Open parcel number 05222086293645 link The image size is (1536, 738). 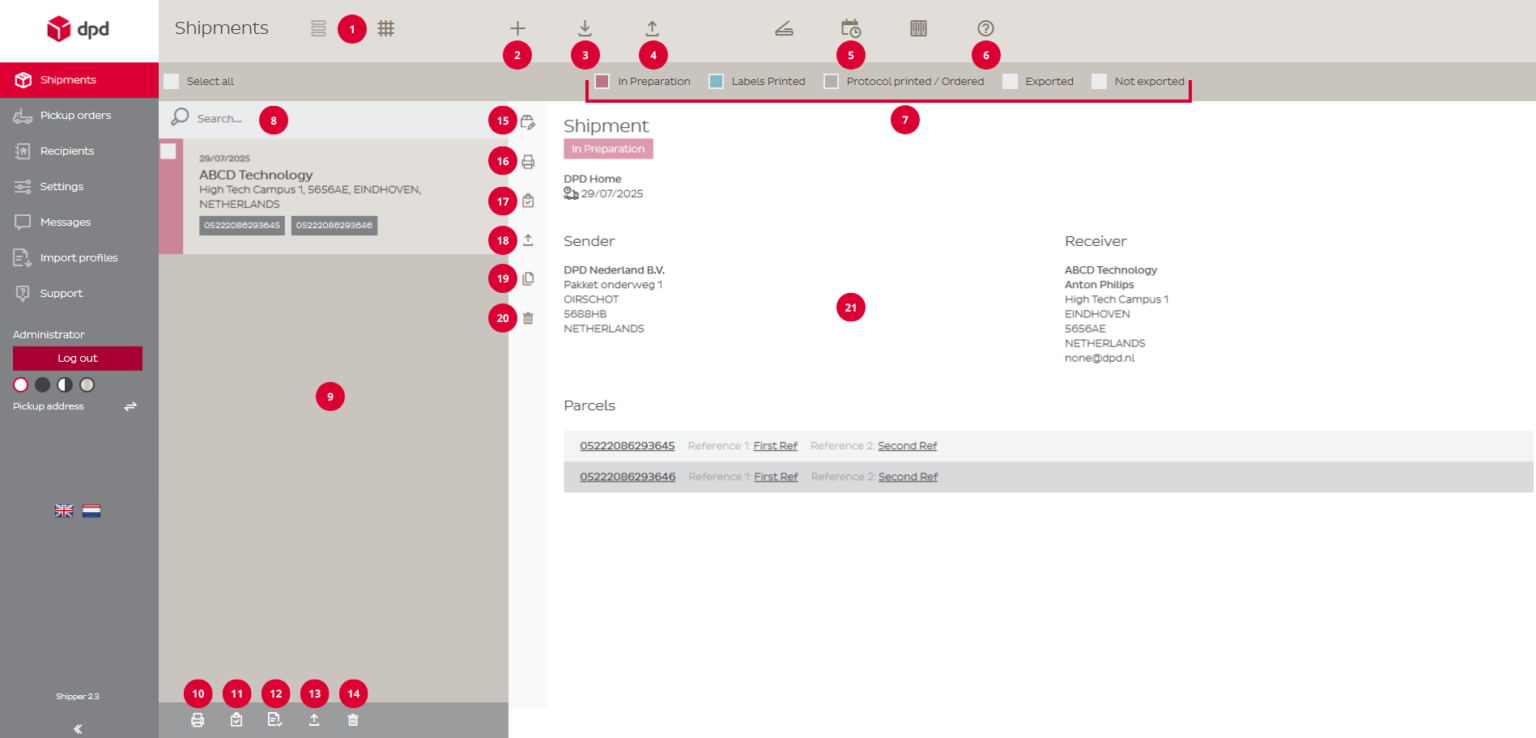coord(627,446)
